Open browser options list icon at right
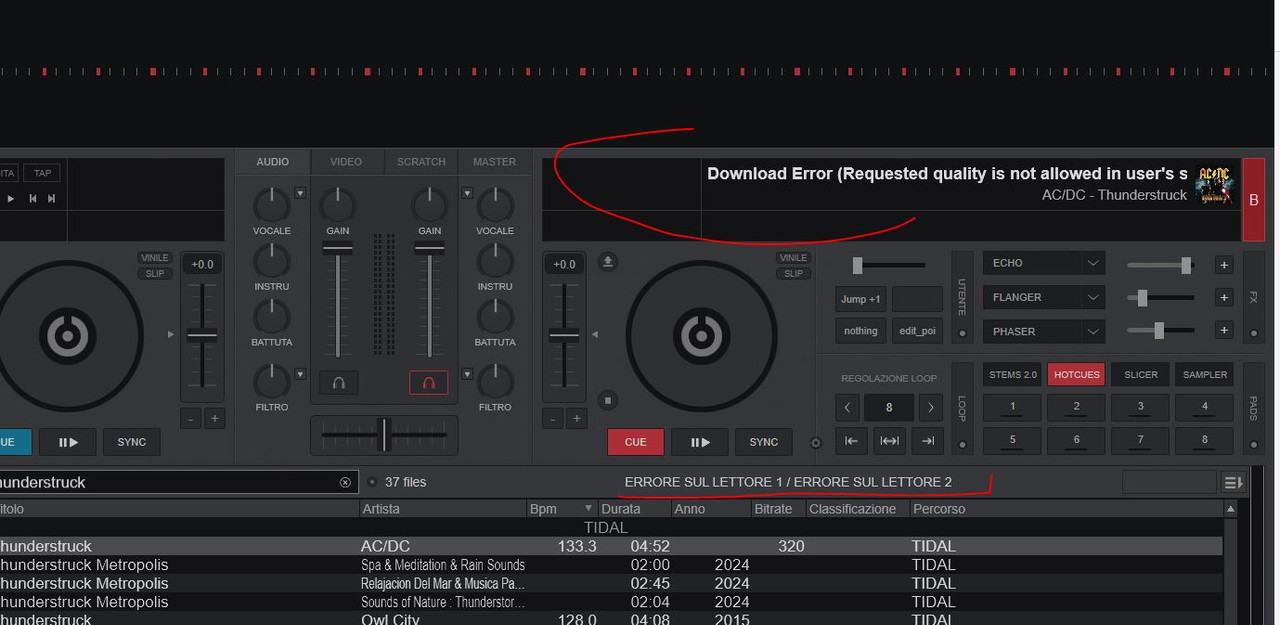Viewport: 1280px width, 625px height. tap(1234, 483)
